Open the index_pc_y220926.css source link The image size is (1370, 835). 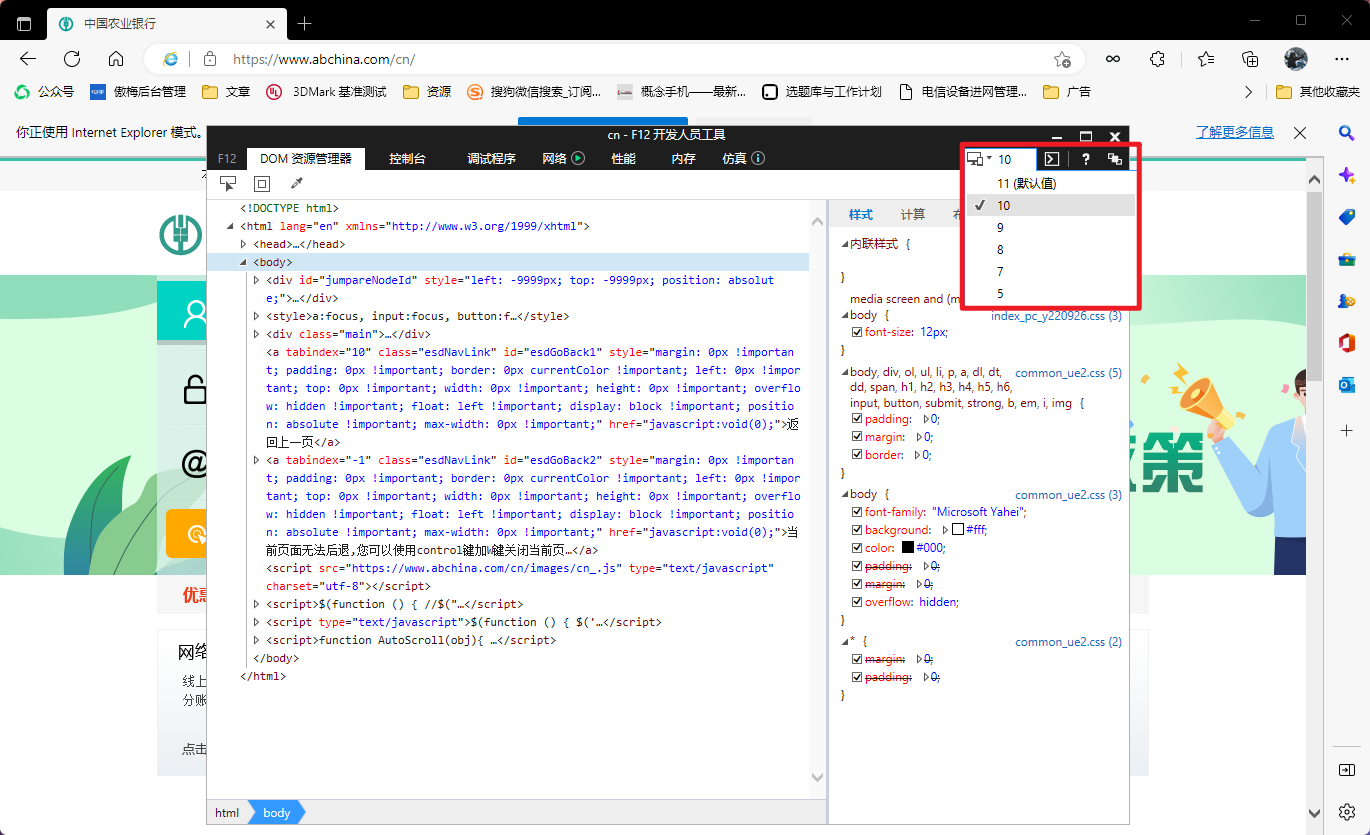[1056, 316]
